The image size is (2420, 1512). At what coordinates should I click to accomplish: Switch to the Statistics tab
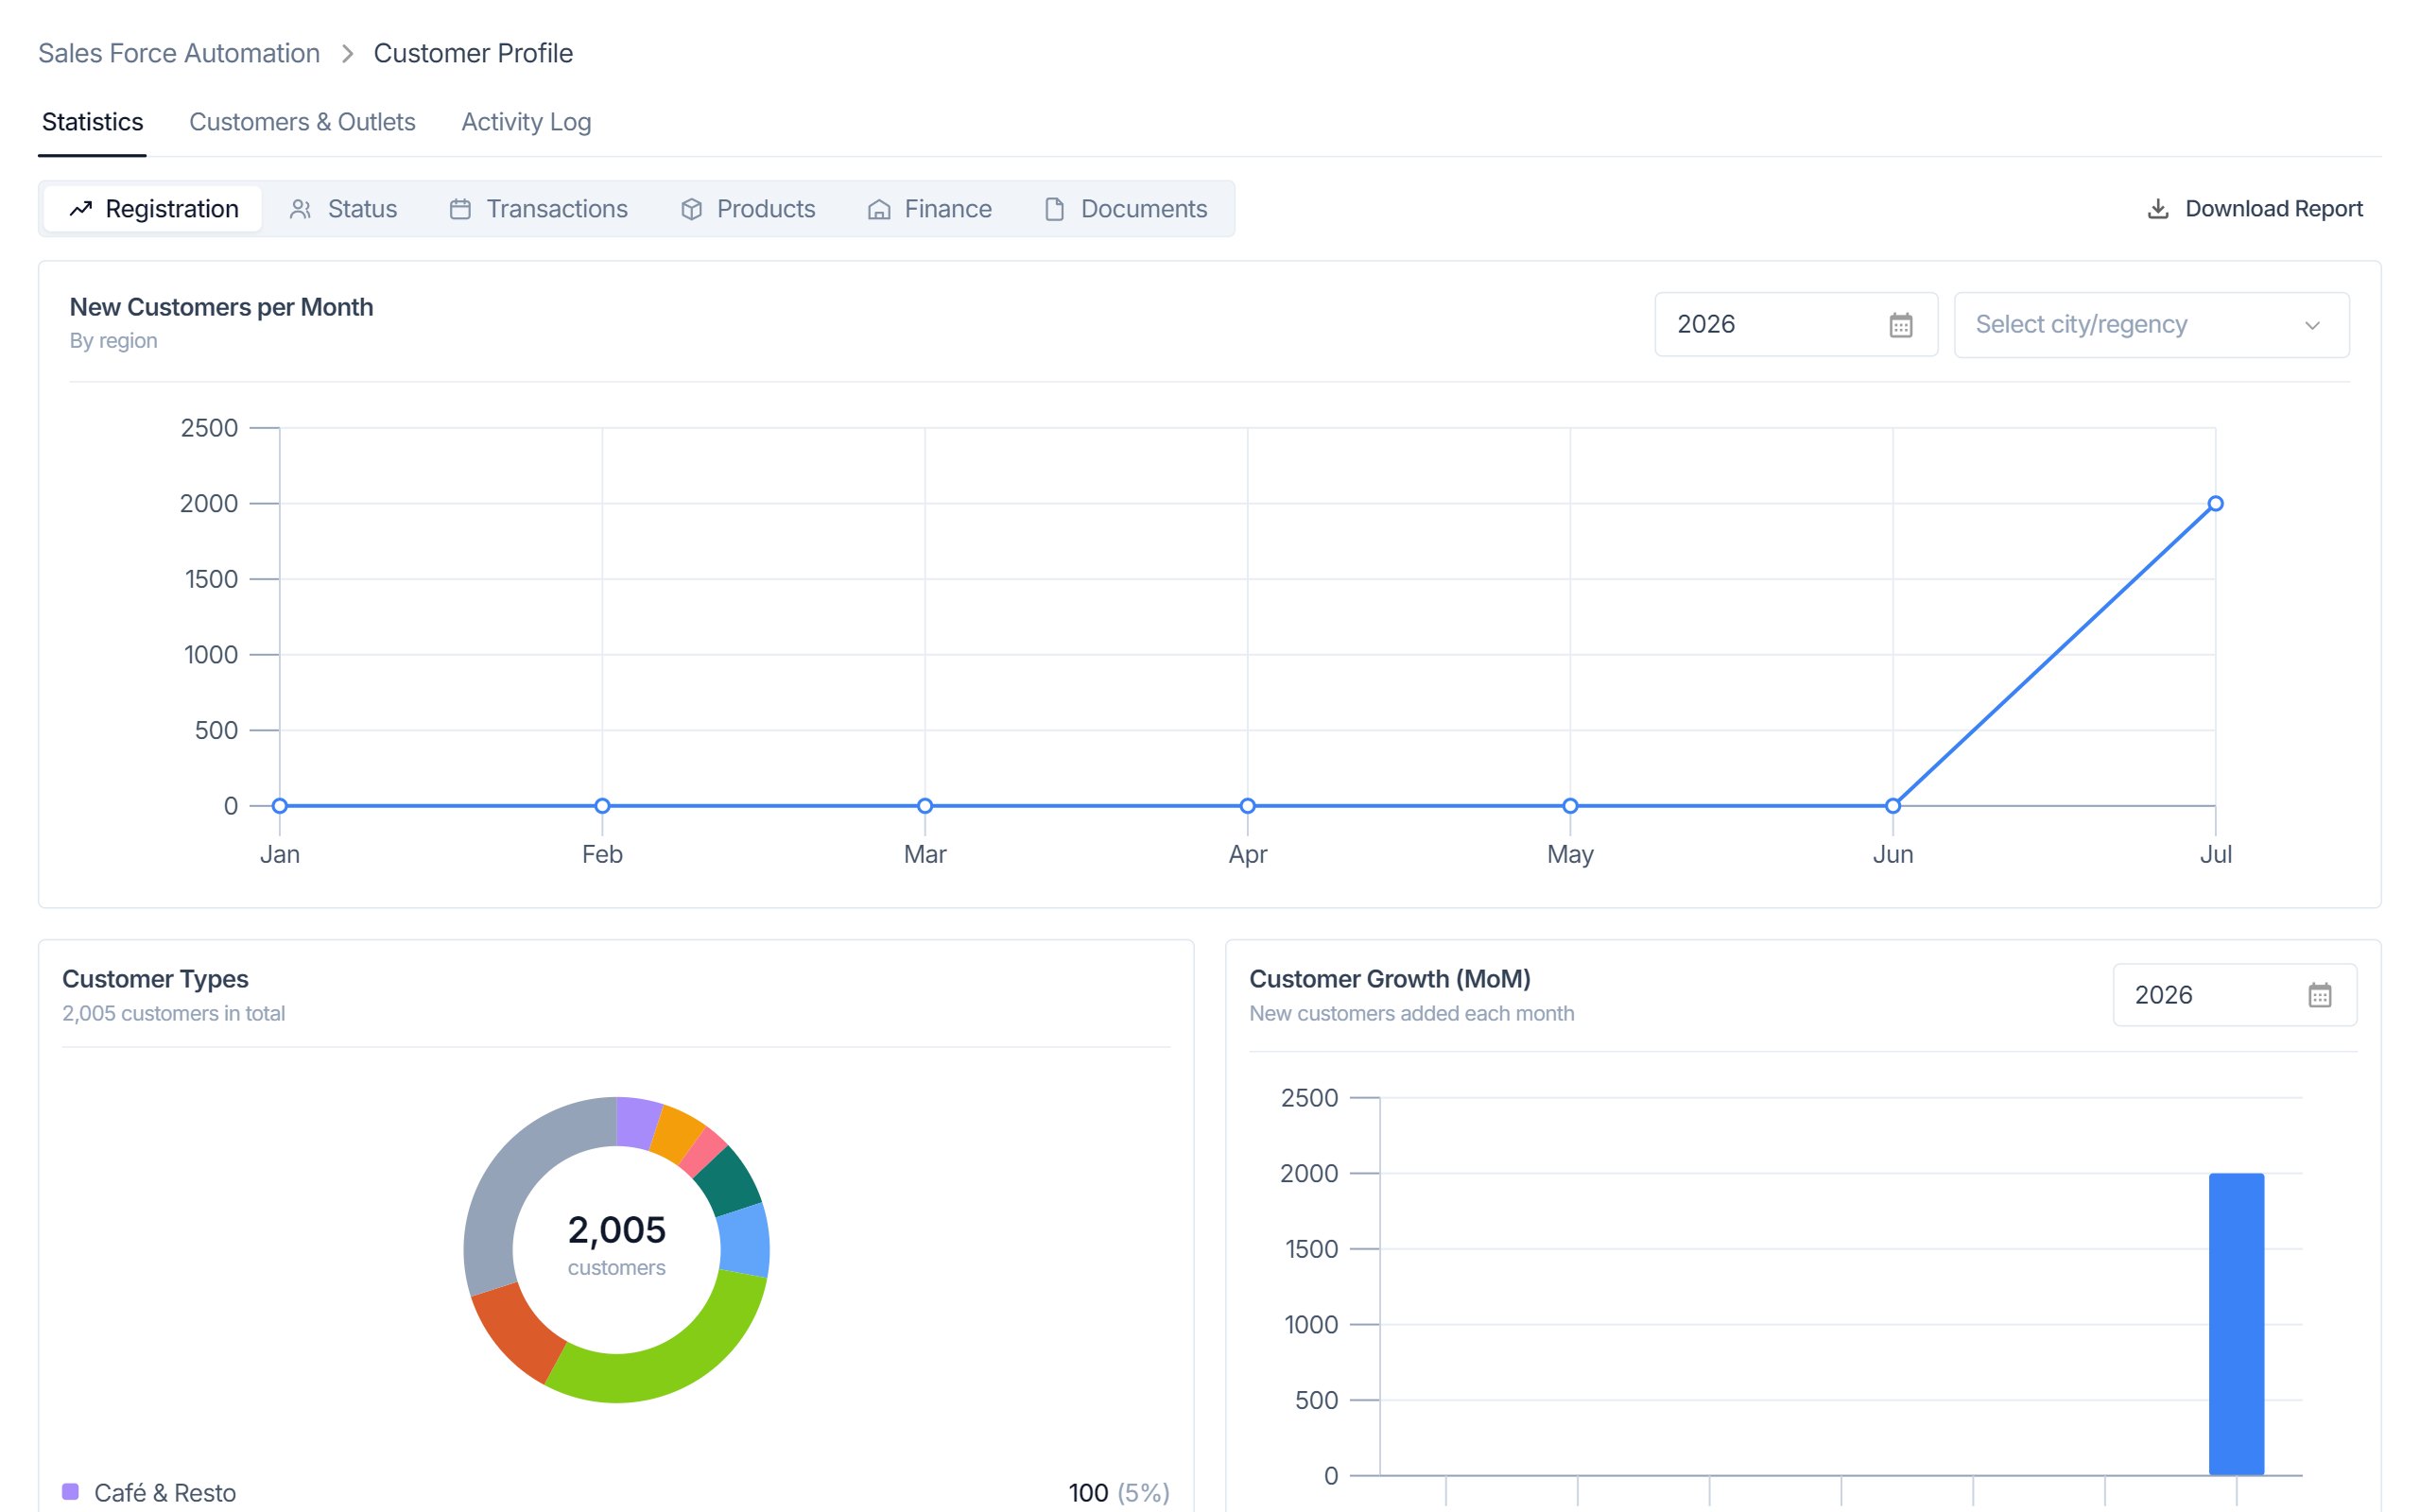tap(92, 122)
